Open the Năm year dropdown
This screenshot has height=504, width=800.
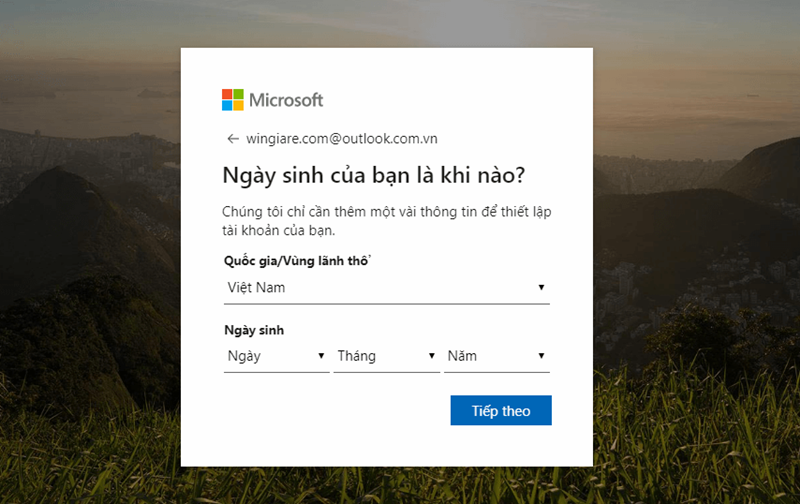coord(497,356)
